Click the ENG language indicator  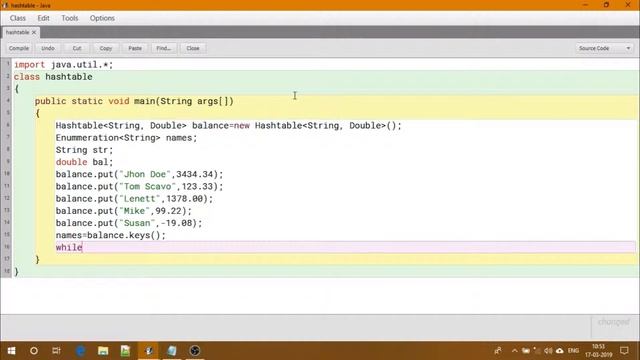573,351
